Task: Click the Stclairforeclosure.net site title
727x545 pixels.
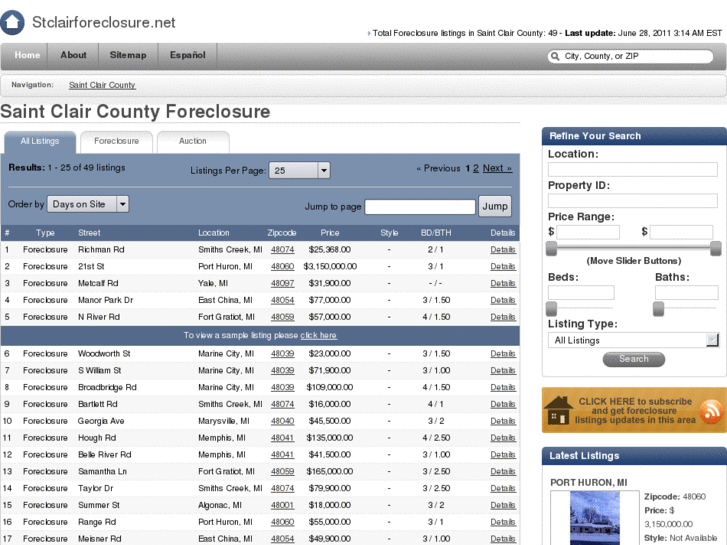Action: click(104, 22)
